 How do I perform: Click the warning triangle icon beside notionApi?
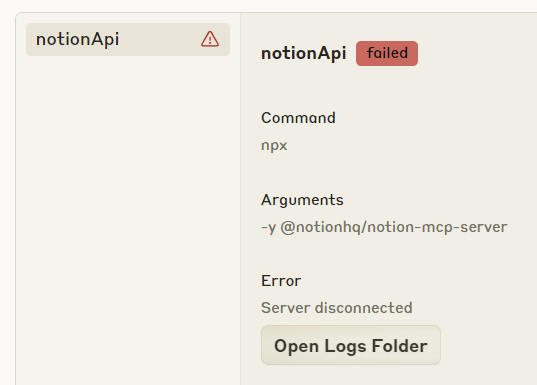tap(210, 39)
